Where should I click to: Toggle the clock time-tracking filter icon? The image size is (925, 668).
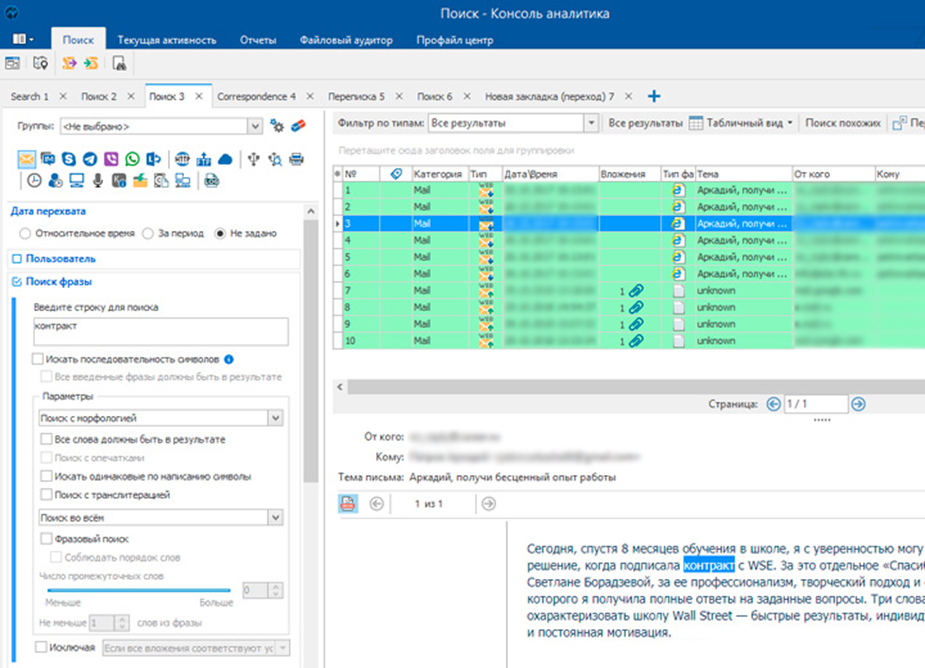[34, 181]
